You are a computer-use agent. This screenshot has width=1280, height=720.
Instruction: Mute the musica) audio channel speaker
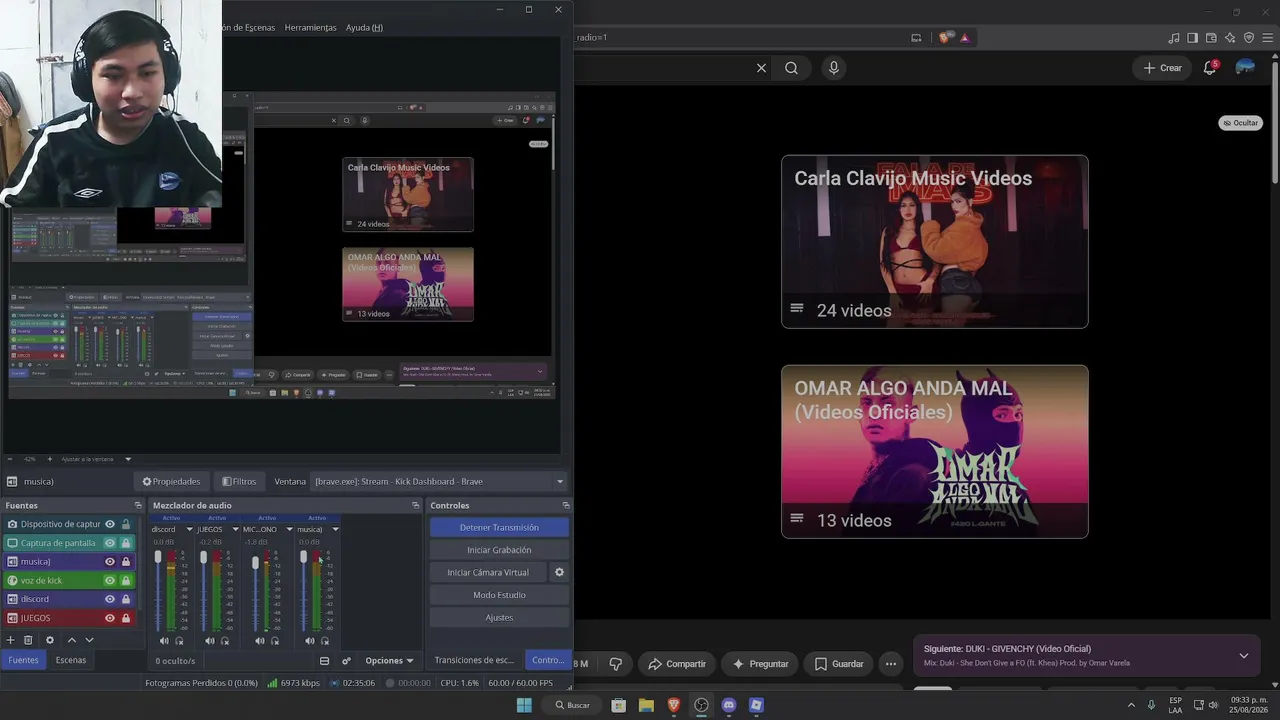click(310, 641)
